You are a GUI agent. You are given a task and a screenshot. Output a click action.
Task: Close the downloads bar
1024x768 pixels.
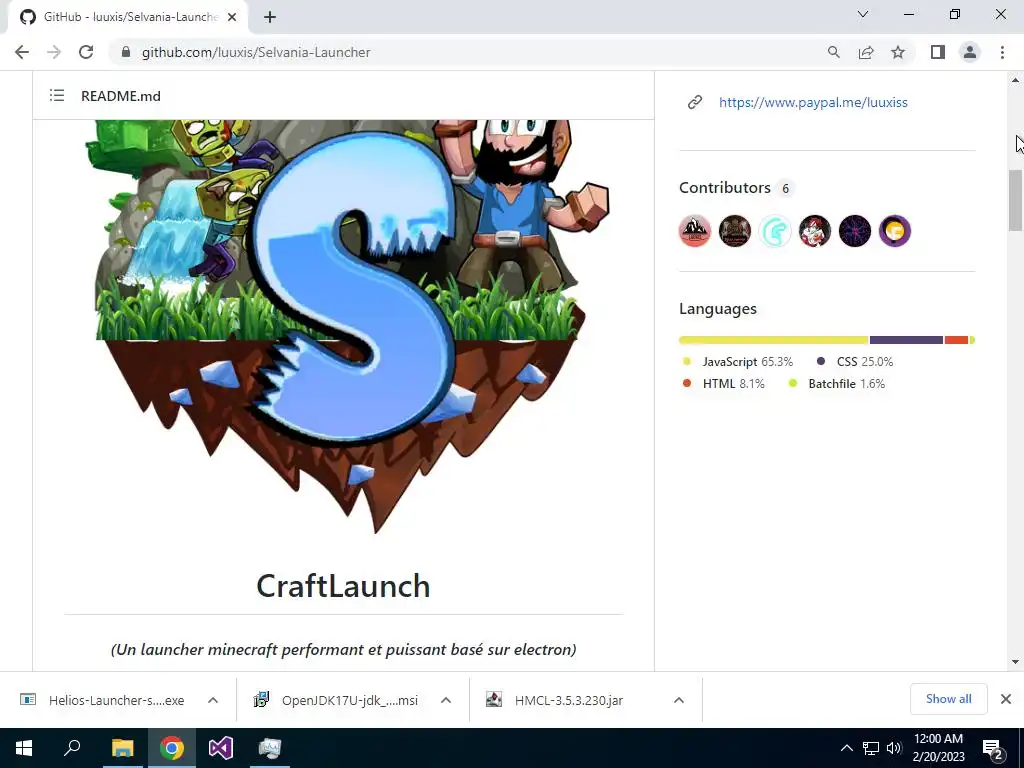[x=1006, y=699]
